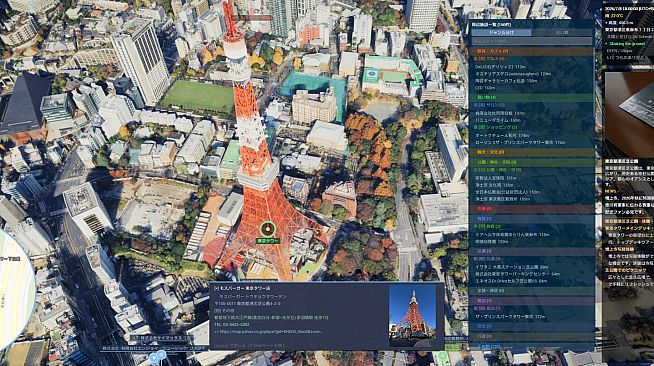Select the 宗教法人宝珠院 101m entry
The height and width of the screenshot is (366, 654).
496,178
